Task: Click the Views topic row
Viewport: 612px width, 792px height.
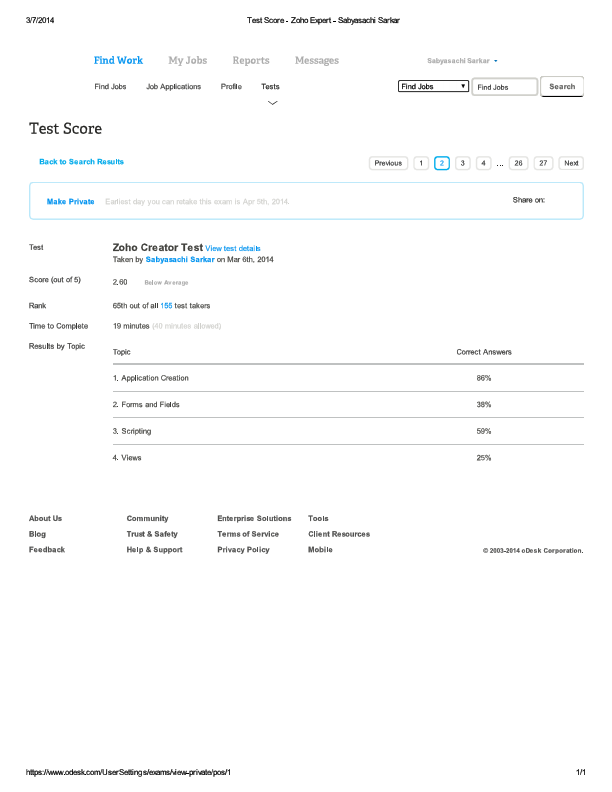Action: (348, 458)
